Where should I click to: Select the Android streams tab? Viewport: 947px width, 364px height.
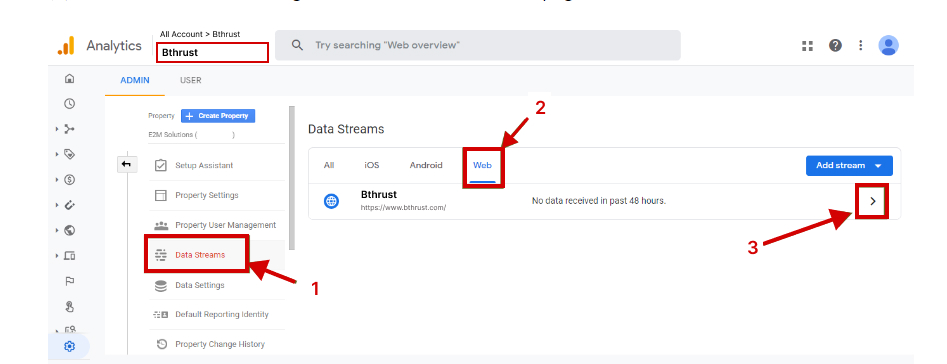[426, 165]
